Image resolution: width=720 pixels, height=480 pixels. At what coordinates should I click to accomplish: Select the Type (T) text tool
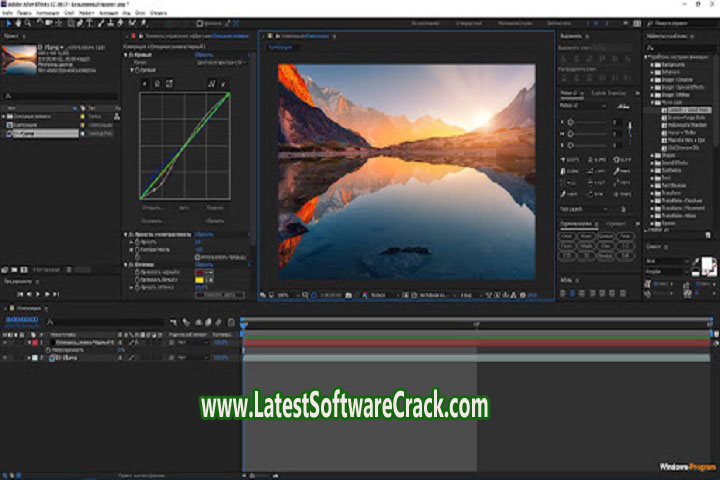(x=88, y=22)
